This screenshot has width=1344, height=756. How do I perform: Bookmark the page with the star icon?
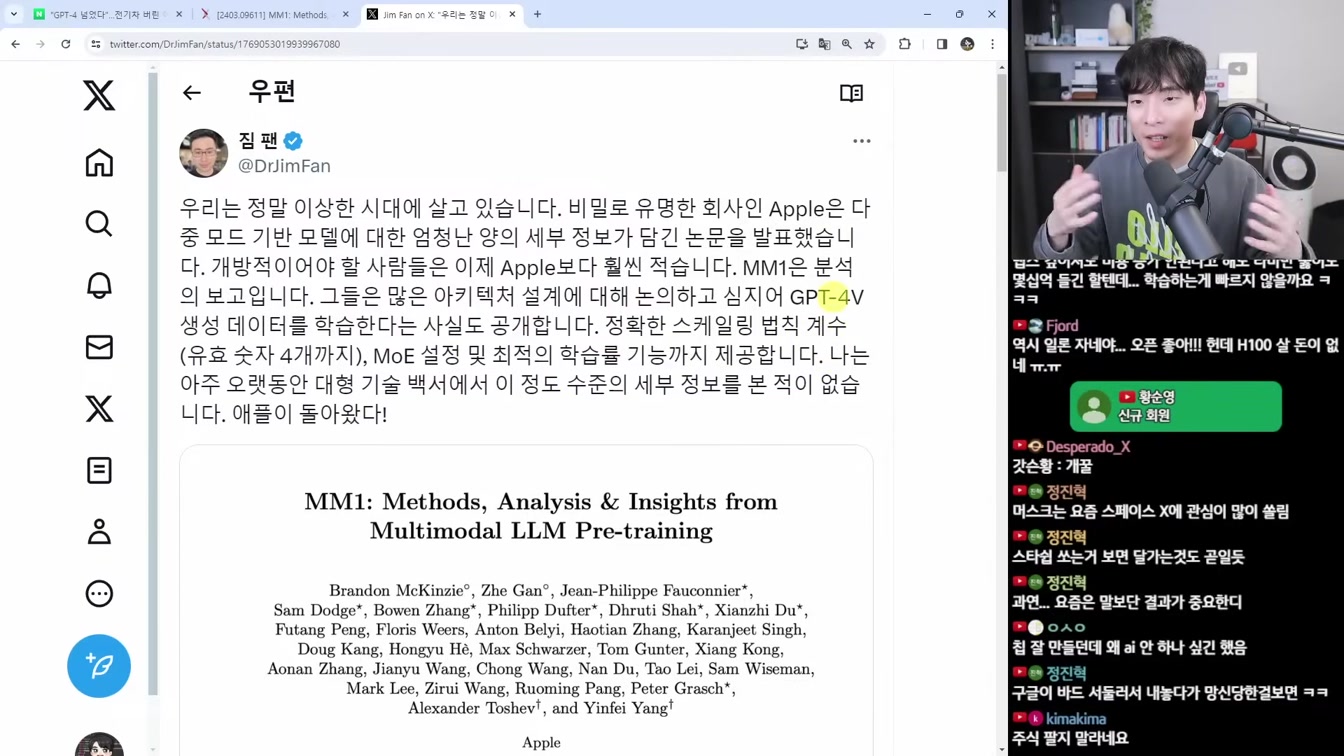point(869,44)
